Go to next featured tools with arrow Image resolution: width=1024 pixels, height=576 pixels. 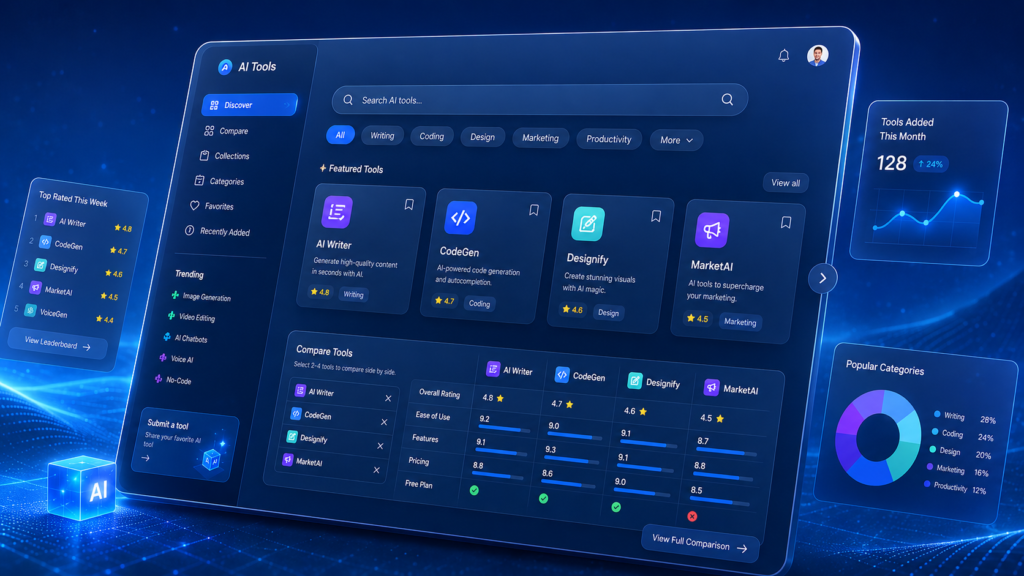point(823,278)
